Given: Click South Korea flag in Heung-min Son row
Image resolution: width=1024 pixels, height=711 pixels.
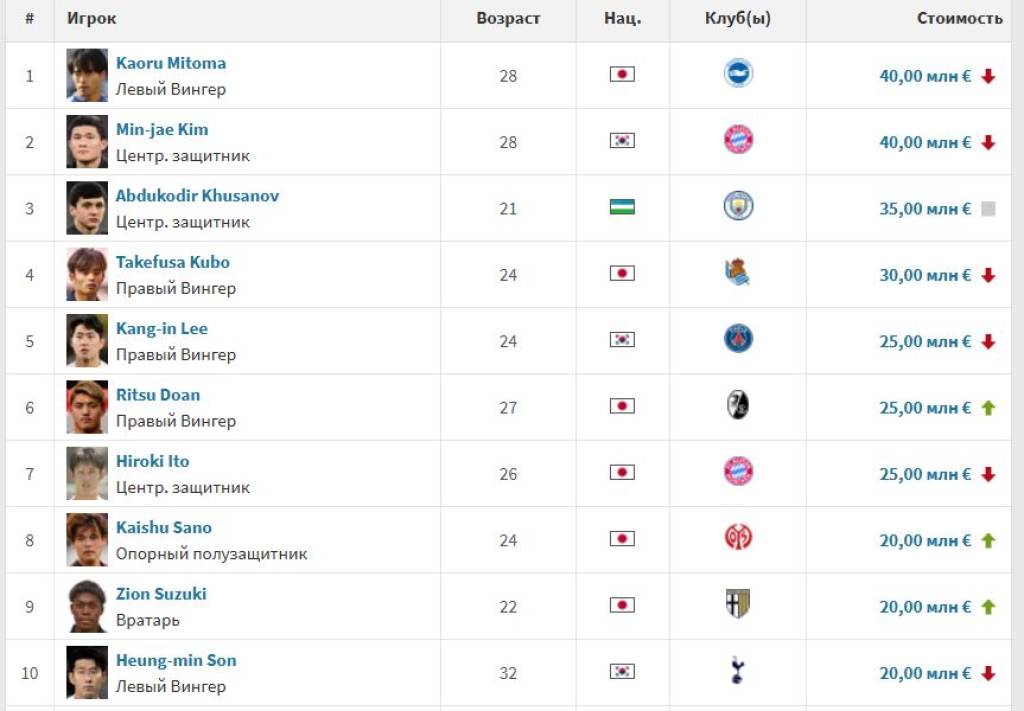Looking at the screenshot, I should 622,673.
